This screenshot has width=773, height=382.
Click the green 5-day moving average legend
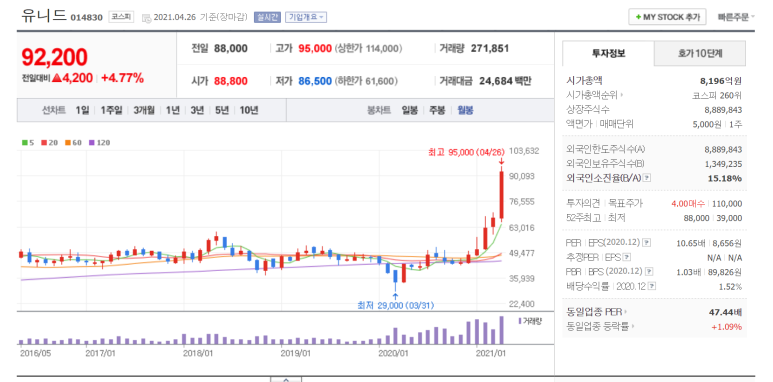(28, 142)
